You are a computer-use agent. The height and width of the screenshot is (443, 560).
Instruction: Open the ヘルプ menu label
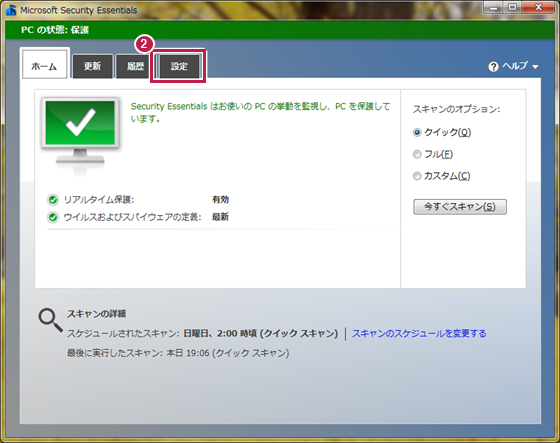point(515,66)
